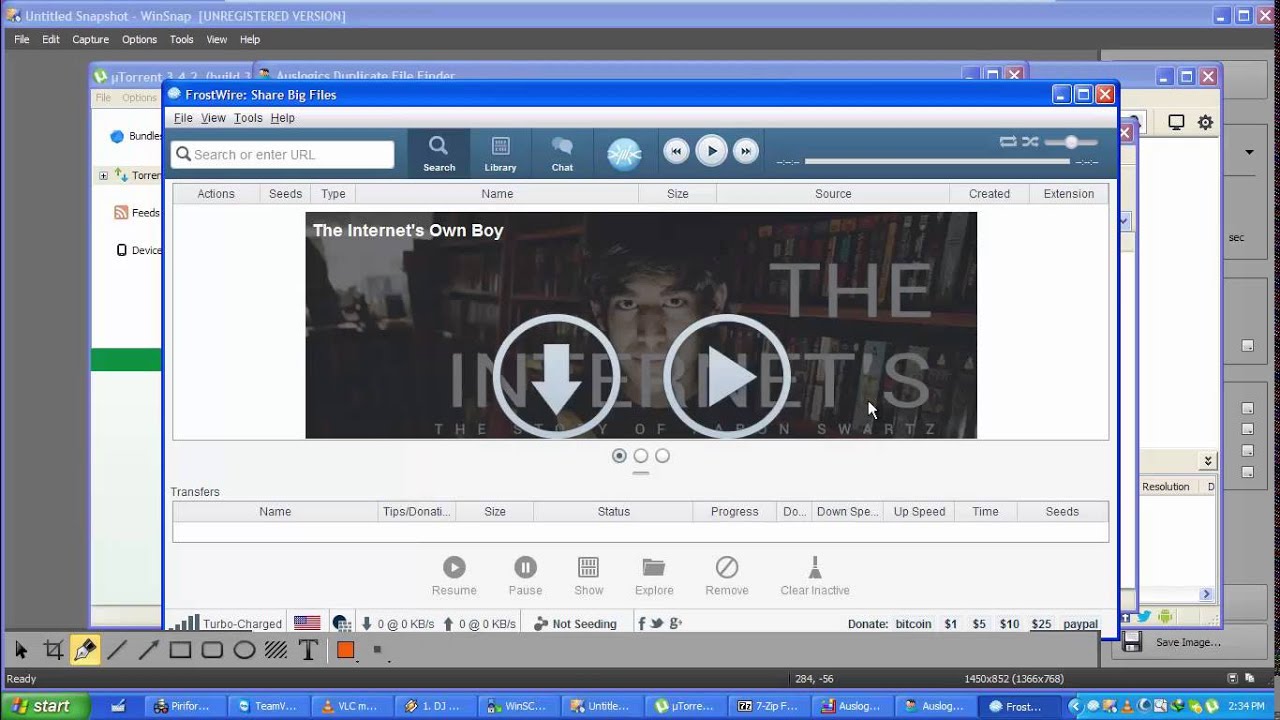Image resolution: width=1280 pixels, height=720 pixels.
Task: Open WinSnap Options menu
Action: click(x=139, y=40)
